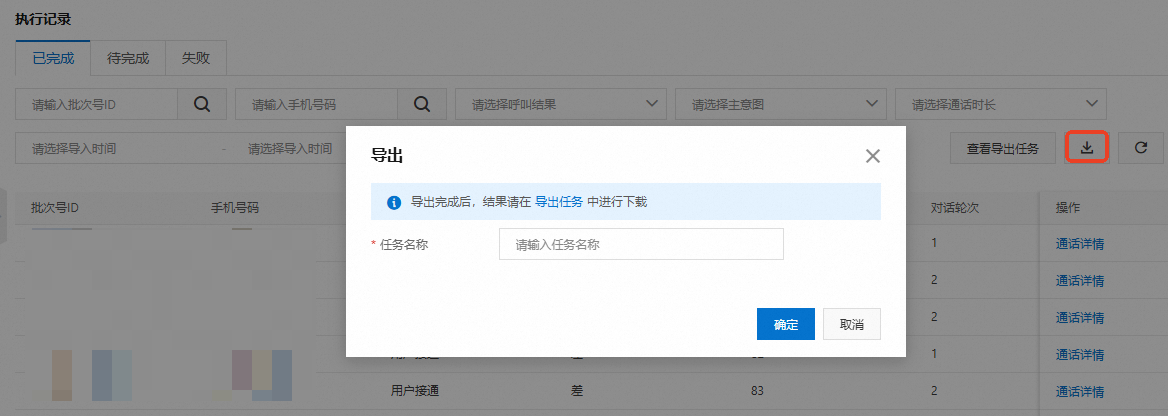The width and height of the screenshot is (1168, 416).
Task: Click the value 83 in last row
Action: (x=757, y=391)
